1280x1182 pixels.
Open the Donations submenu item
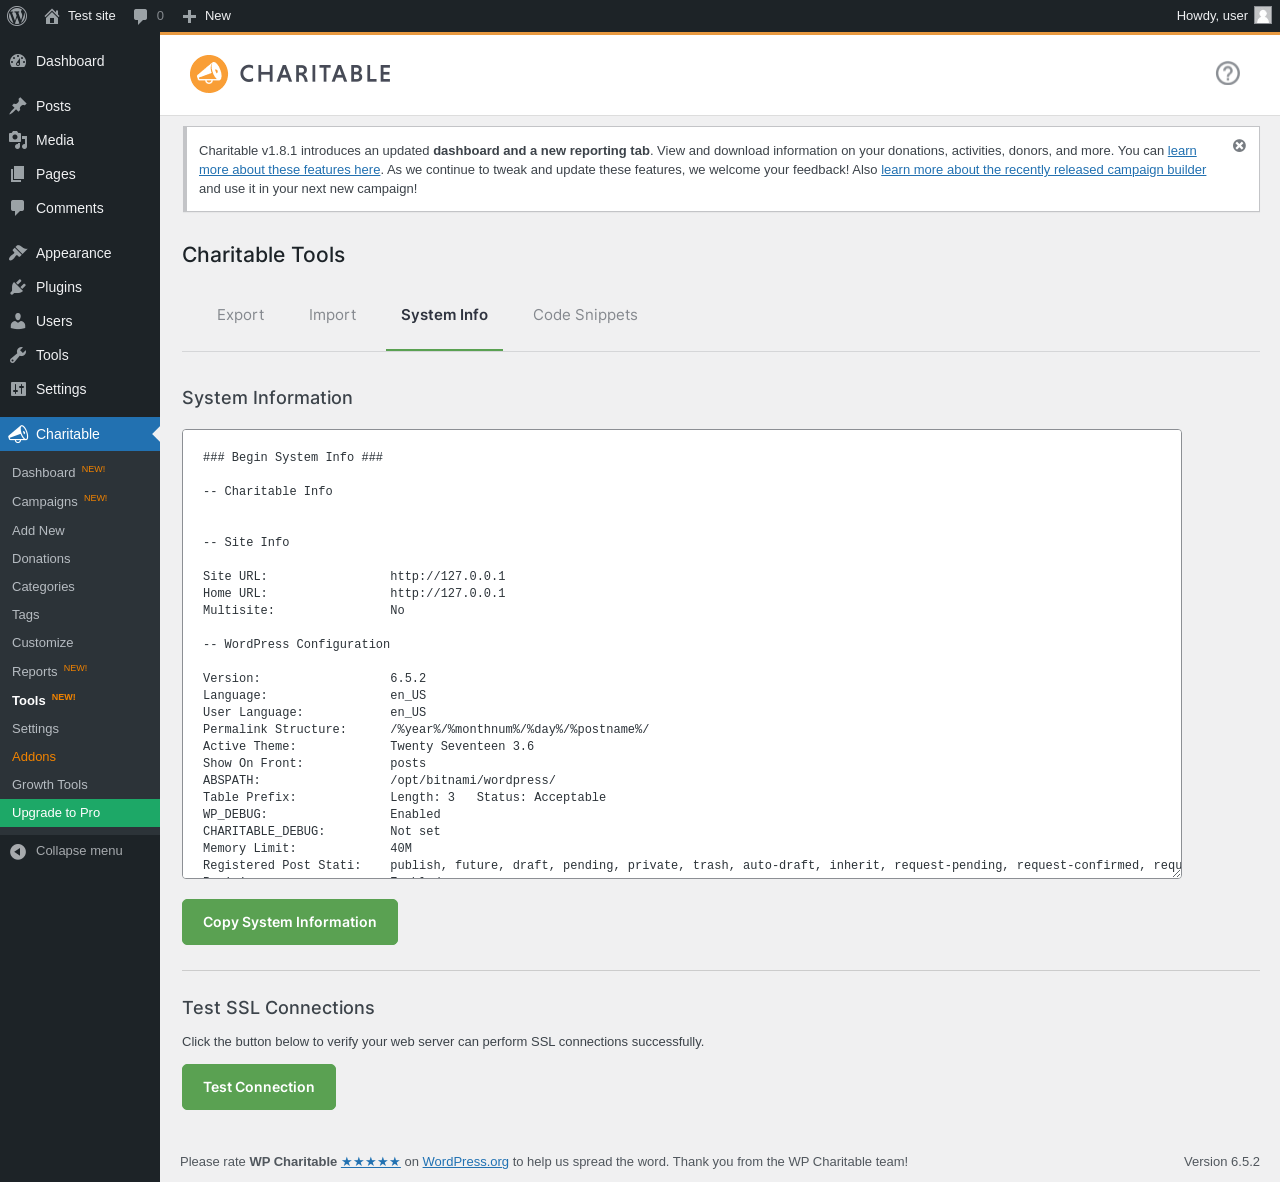(x=41, y=559)
